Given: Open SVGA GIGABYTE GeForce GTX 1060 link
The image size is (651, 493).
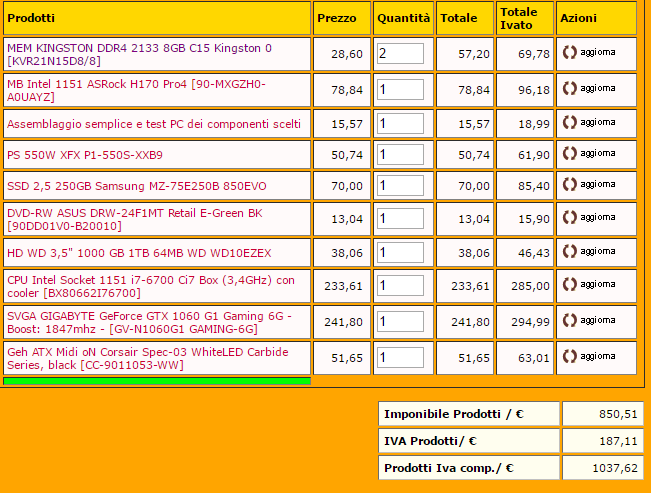Looking at the screenshot, I should coord(149,322).
